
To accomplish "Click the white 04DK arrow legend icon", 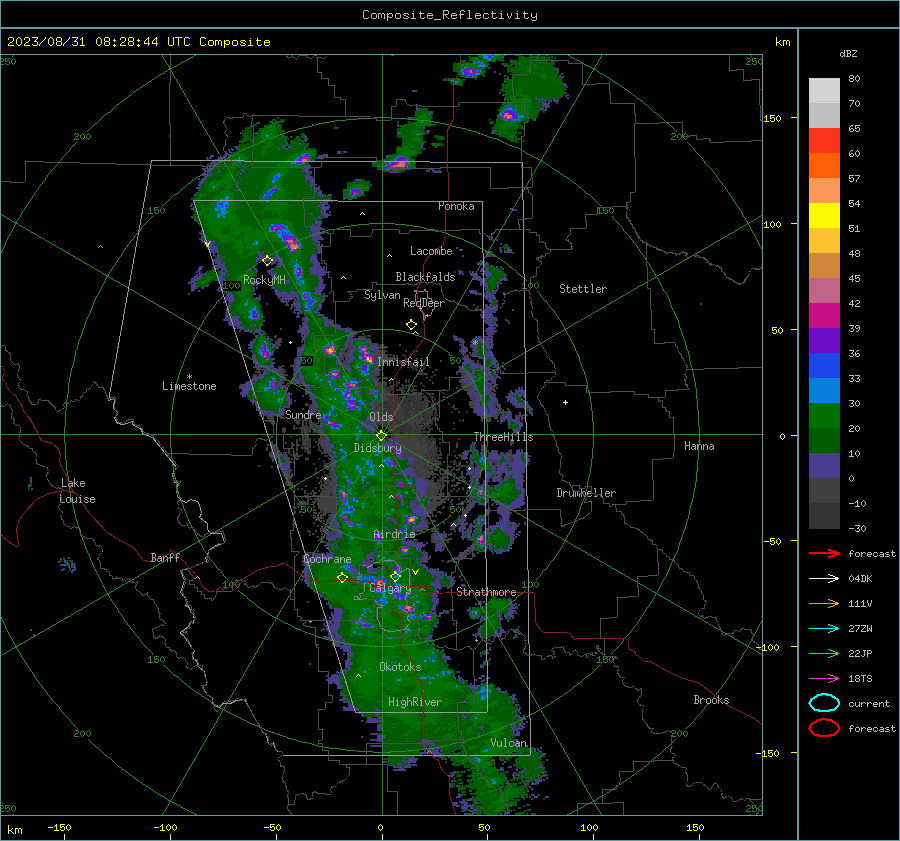I will (824, 578).
